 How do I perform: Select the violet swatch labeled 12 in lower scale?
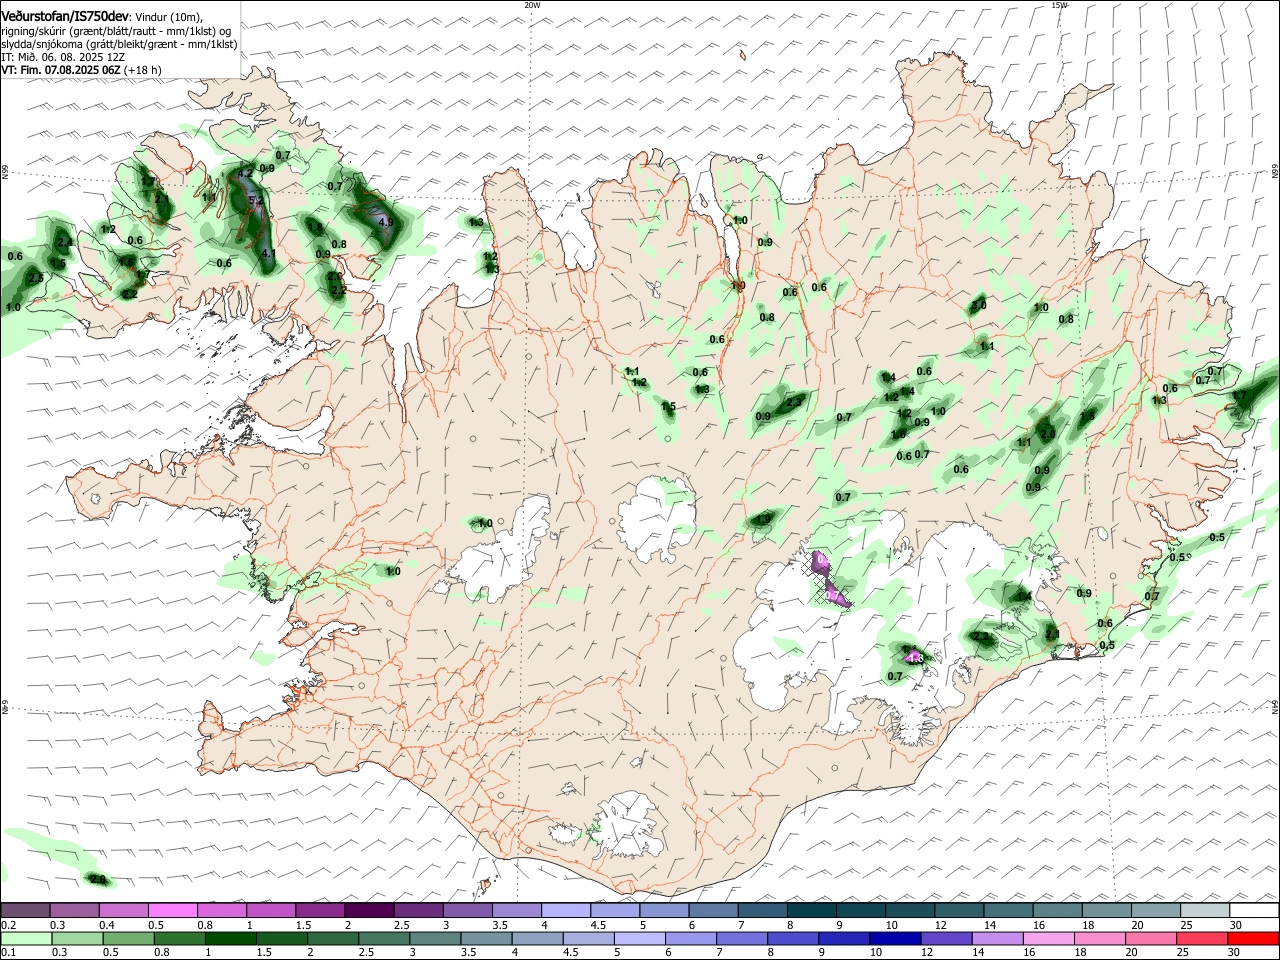947,939
